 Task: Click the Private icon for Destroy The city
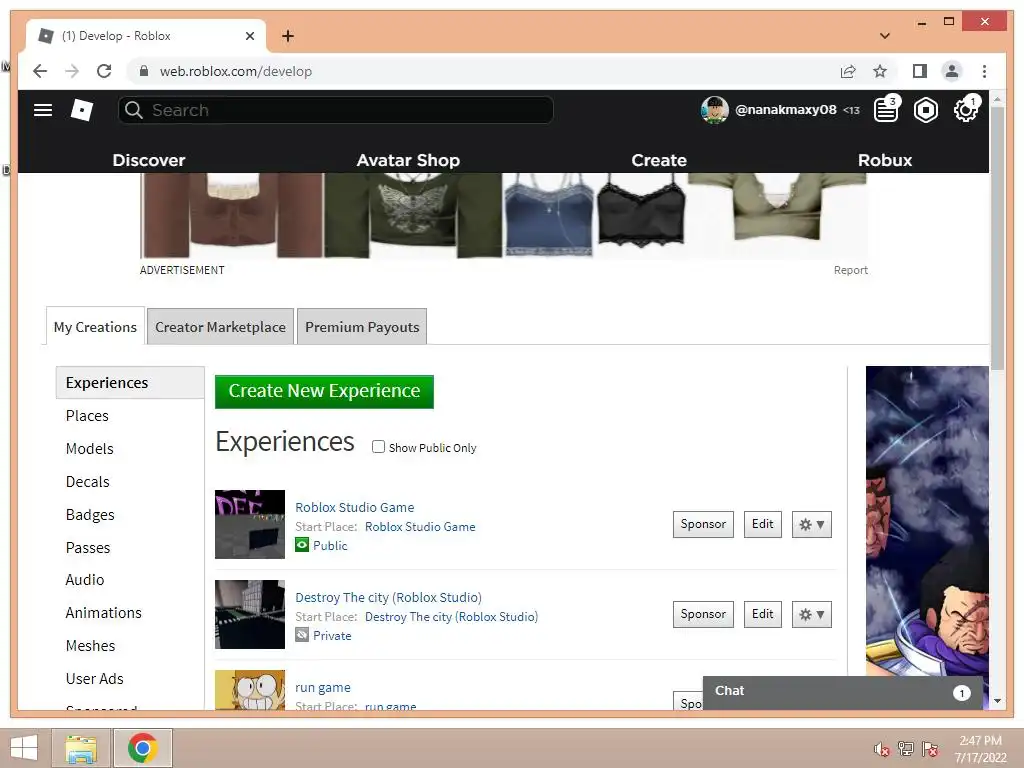pos(302,635)
